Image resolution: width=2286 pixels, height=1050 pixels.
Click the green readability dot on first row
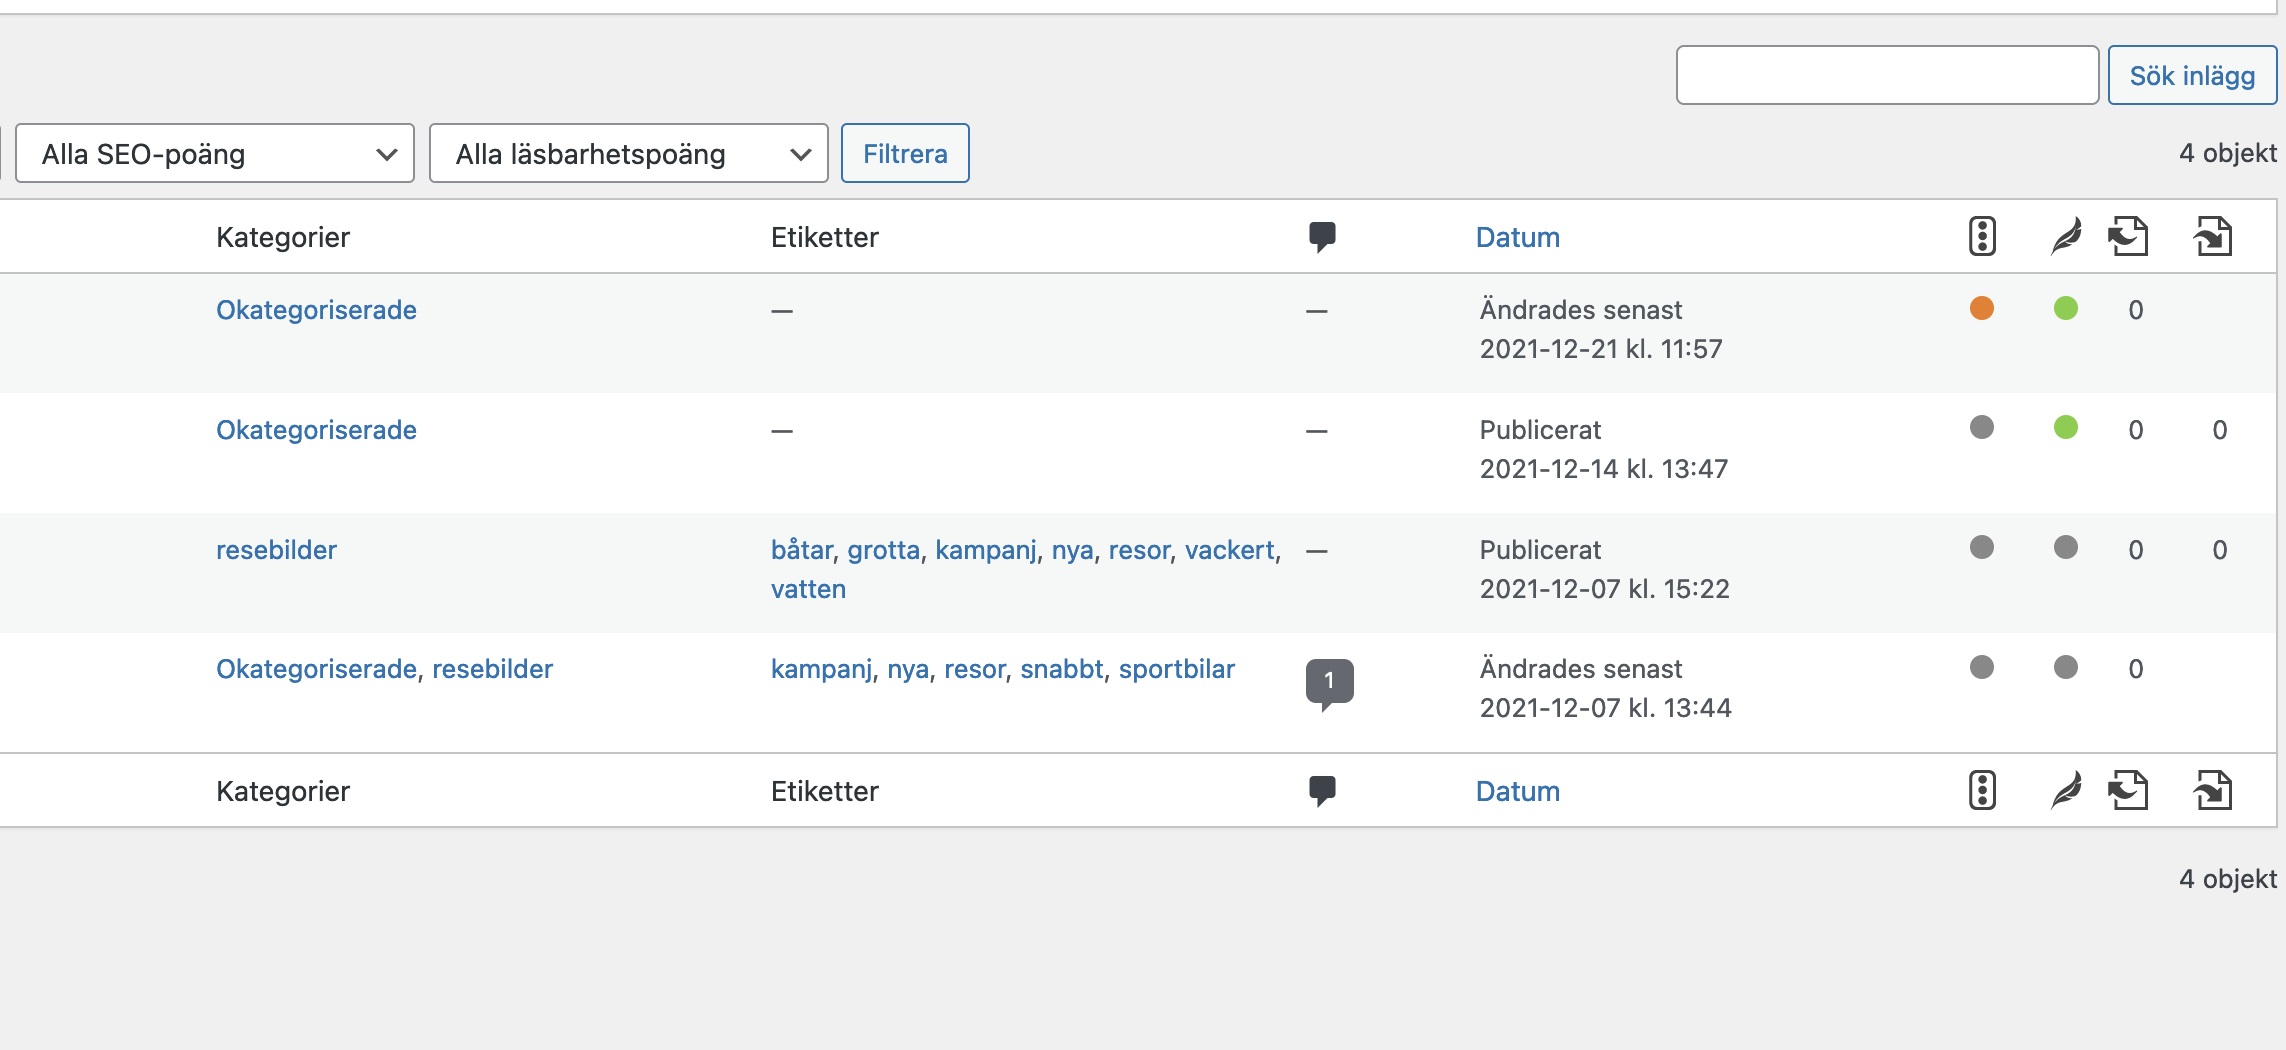point(2066,309)
